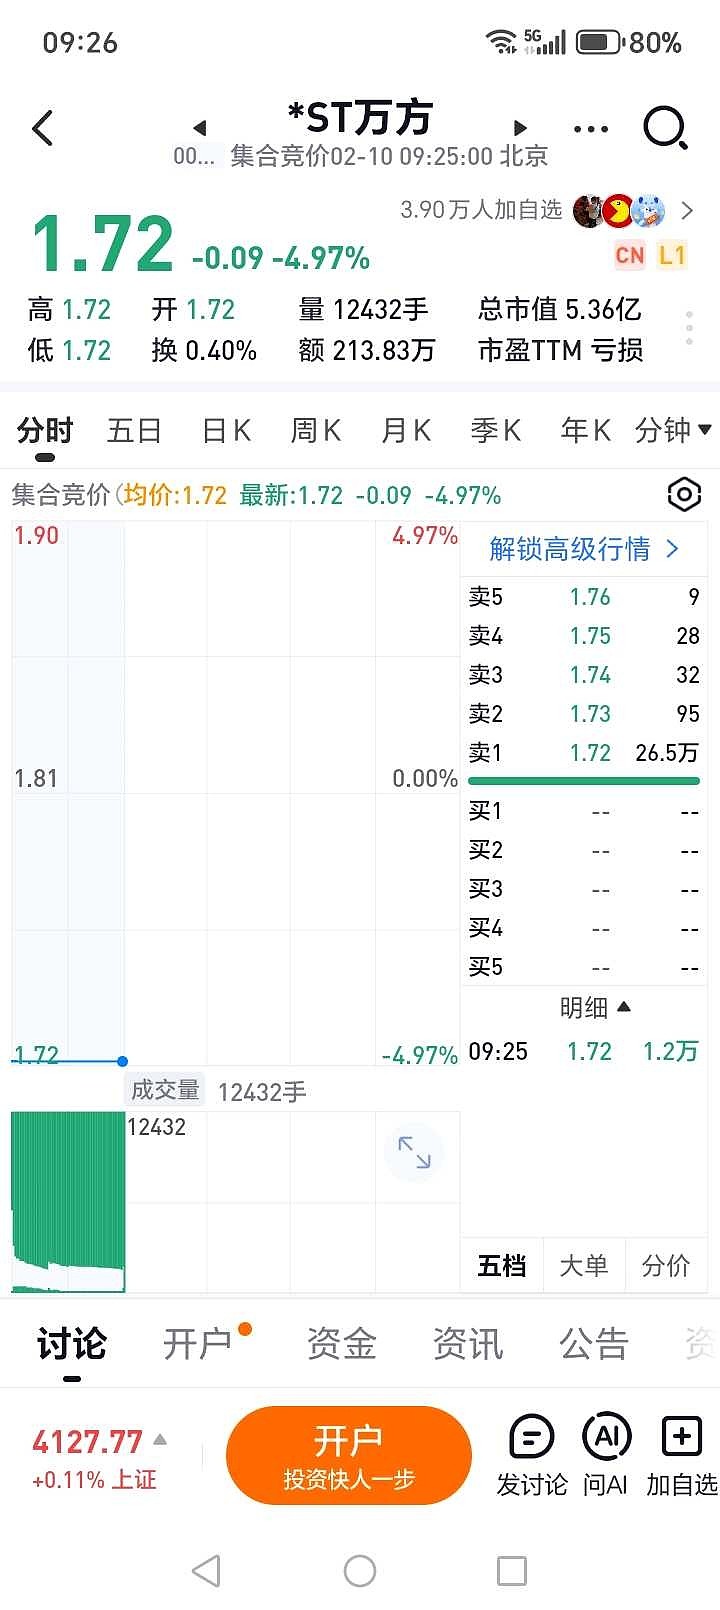This screenshot has height=1610, width=720.
Task: Select the 资金 tab
Action: (x=342, y=1344)
